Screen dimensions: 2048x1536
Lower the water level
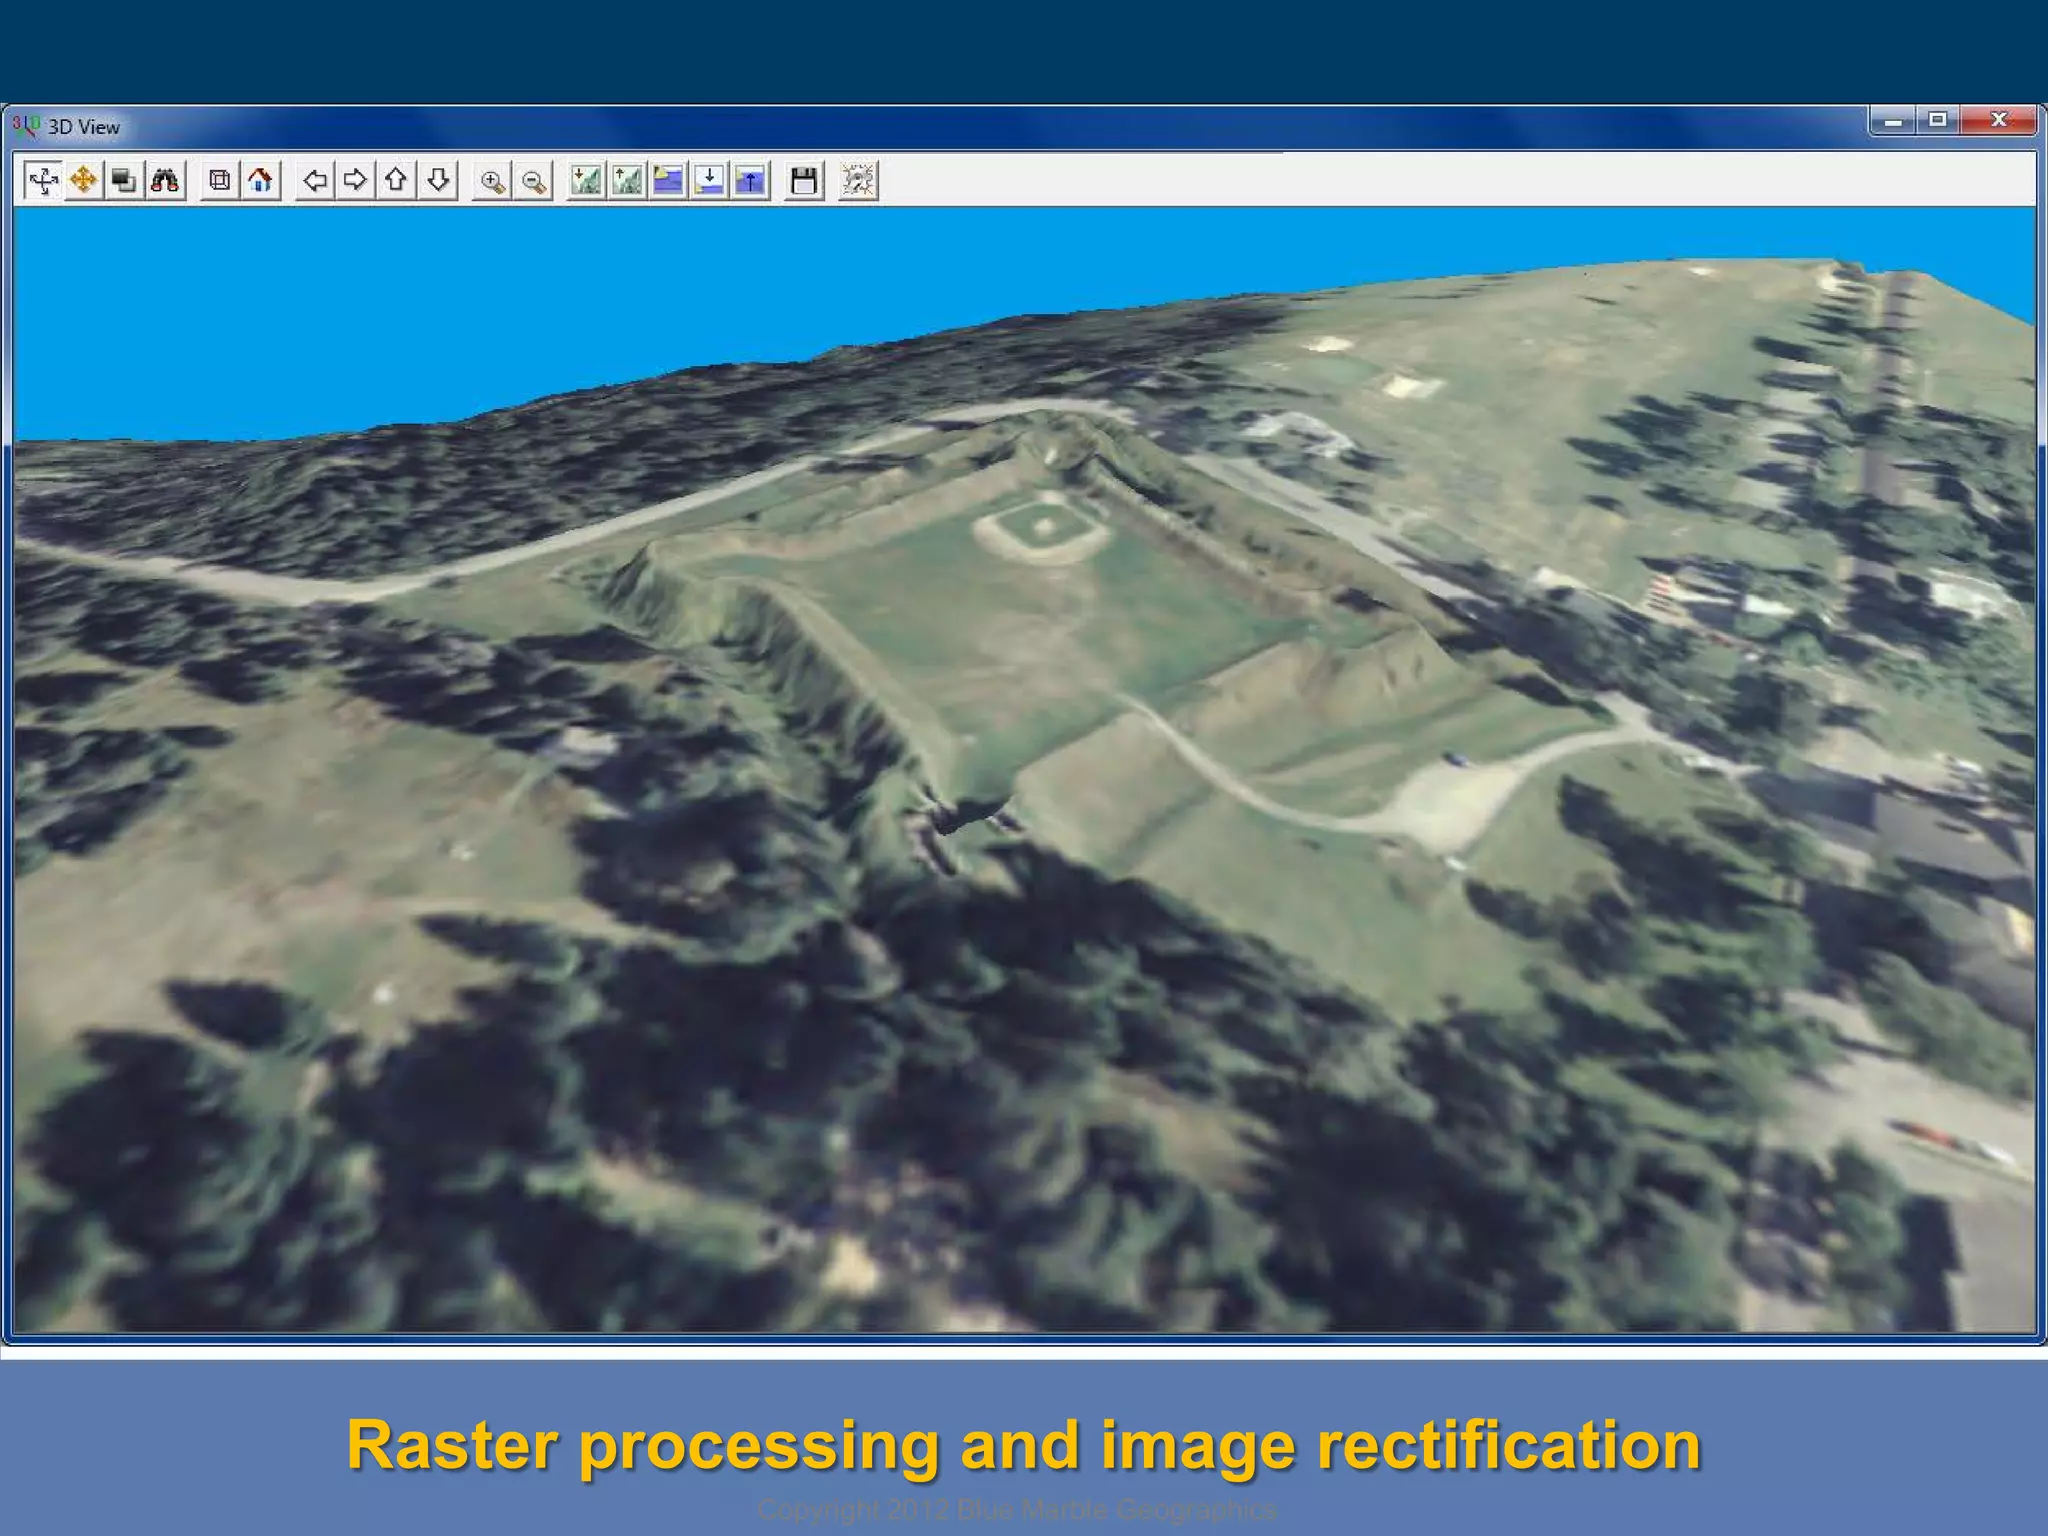tap(709, 181)
